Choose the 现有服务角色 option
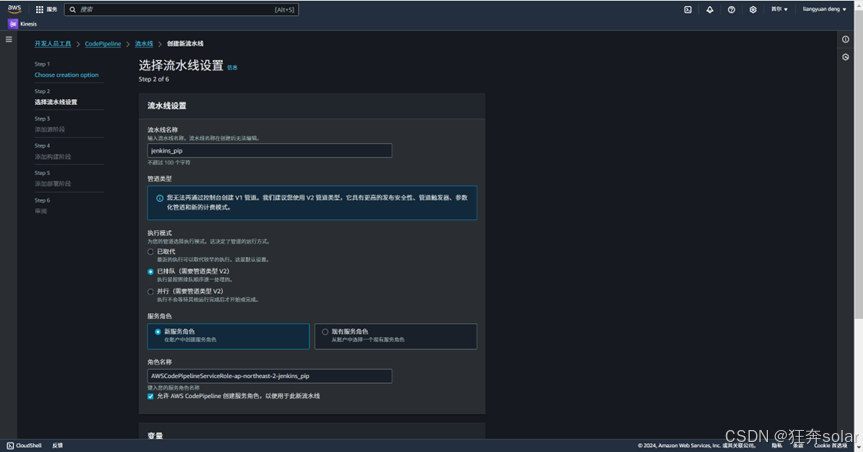 [x=396, y=336]
